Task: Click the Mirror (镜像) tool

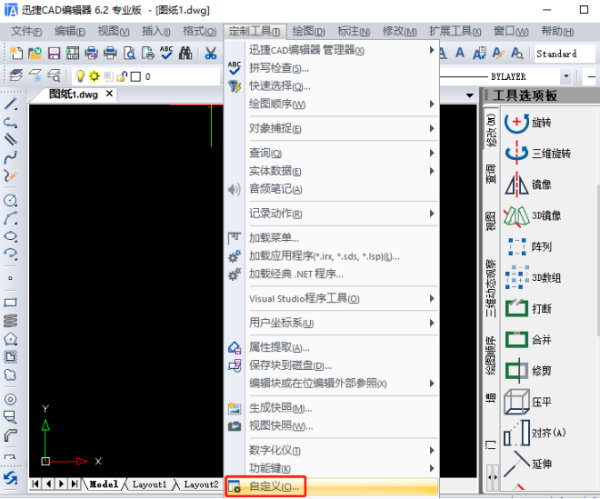Action: tap(528, 184)
